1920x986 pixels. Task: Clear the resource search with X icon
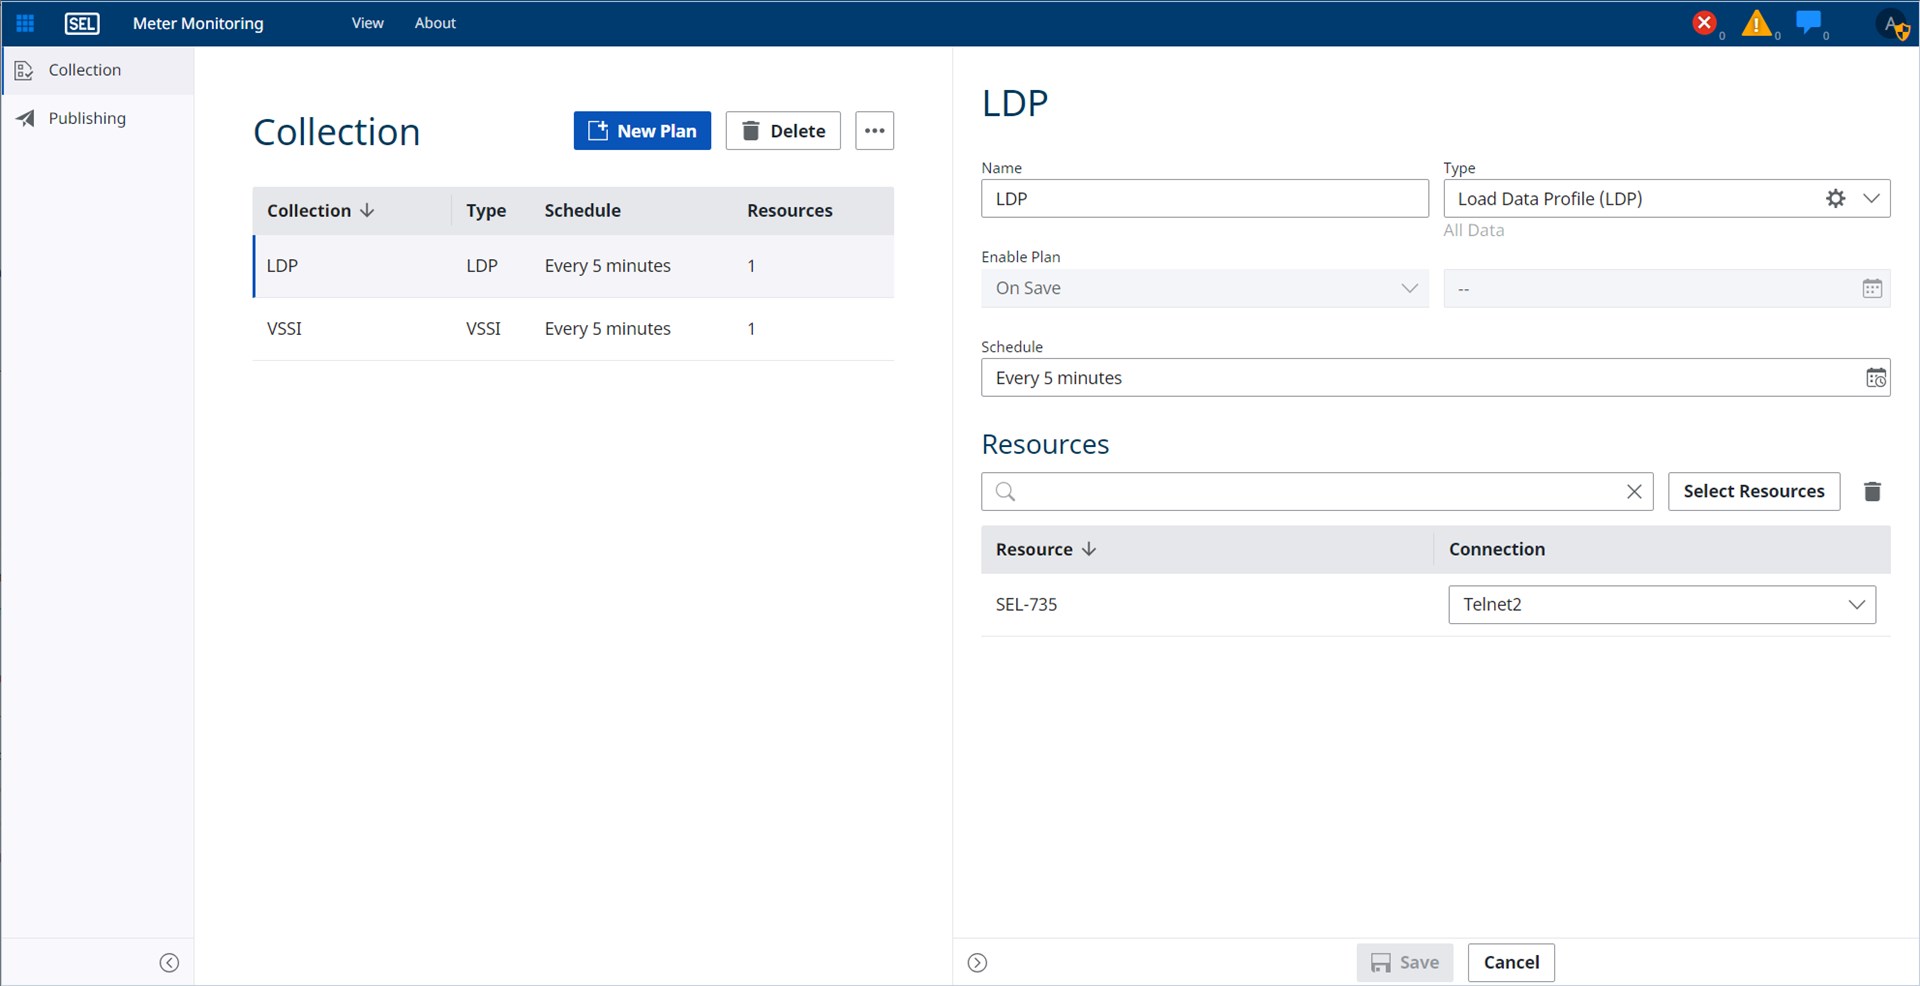[1634, 492]
